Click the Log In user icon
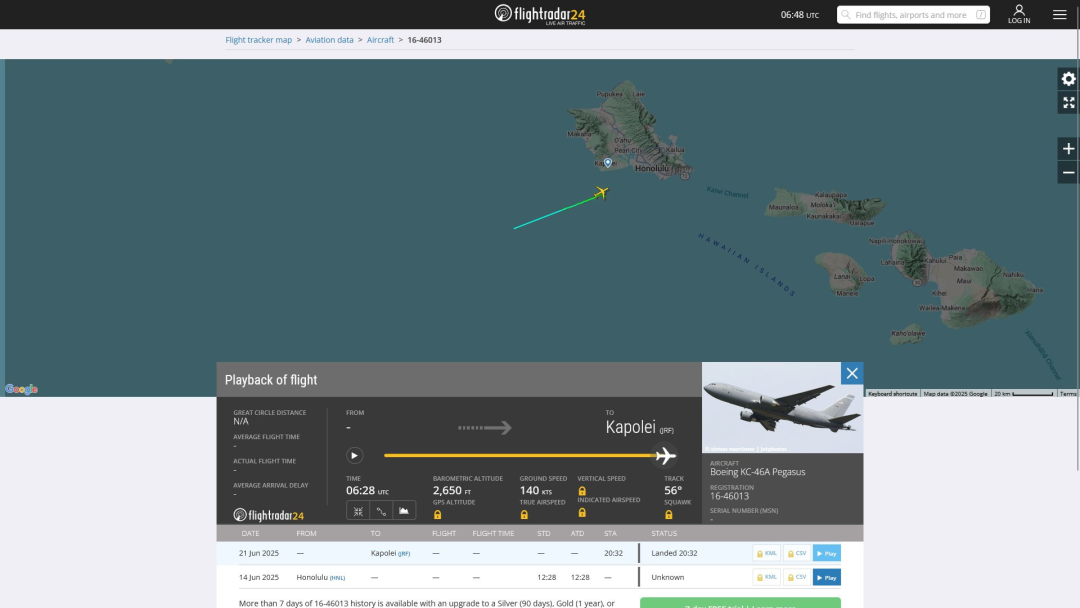 point(1019,14)
